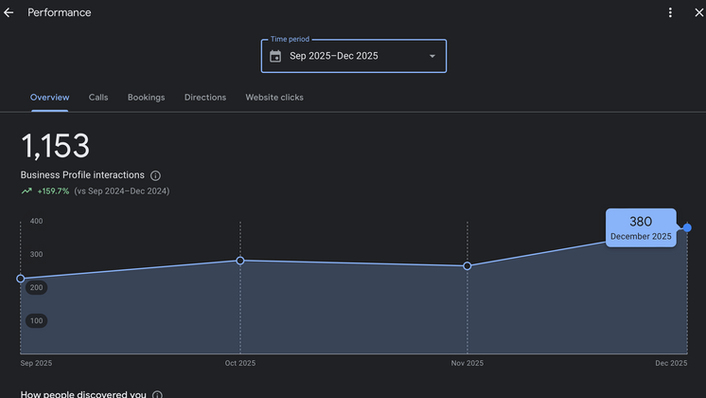Click the 200 y-axis label
Viewport: 706px width, 398px height.
pos(36,288)
